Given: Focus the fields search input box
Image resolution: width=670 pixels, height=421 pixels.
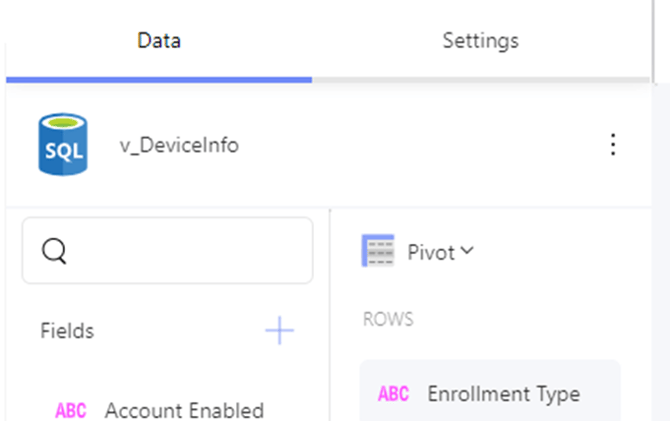Looking at the screenshot, I should (x=168, y=250).
